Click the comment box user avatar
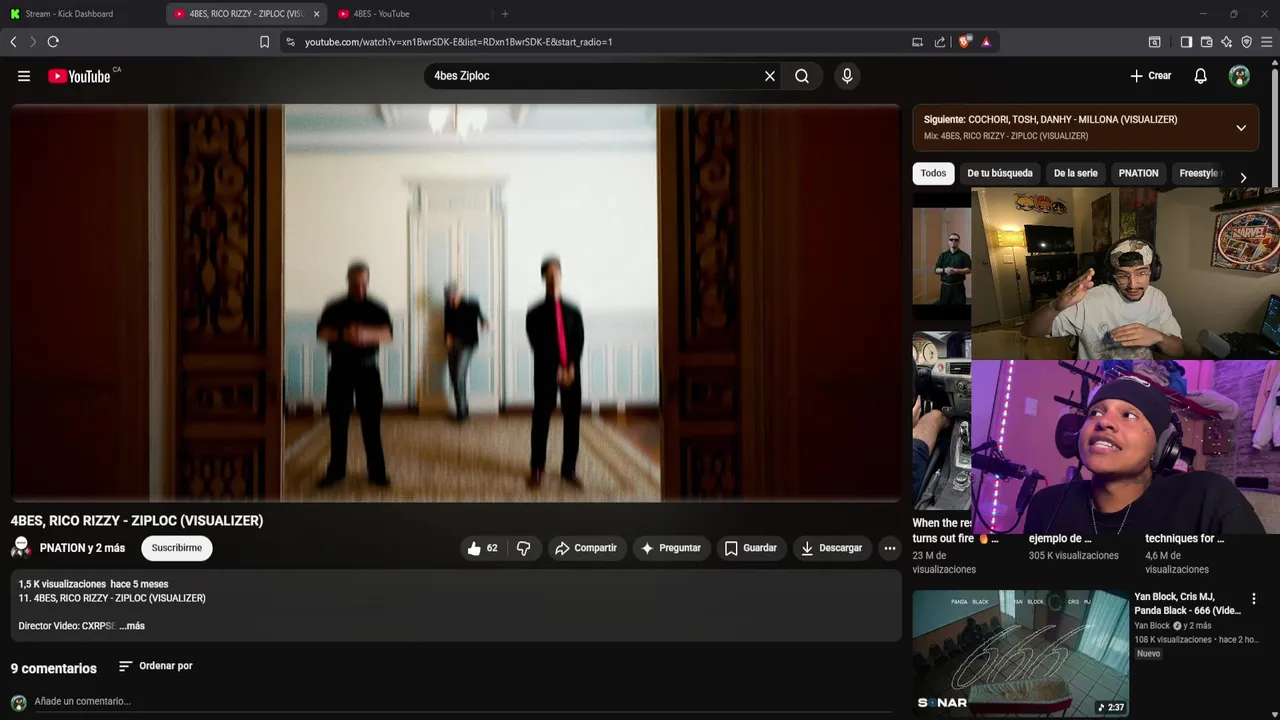 pos(18,703)
